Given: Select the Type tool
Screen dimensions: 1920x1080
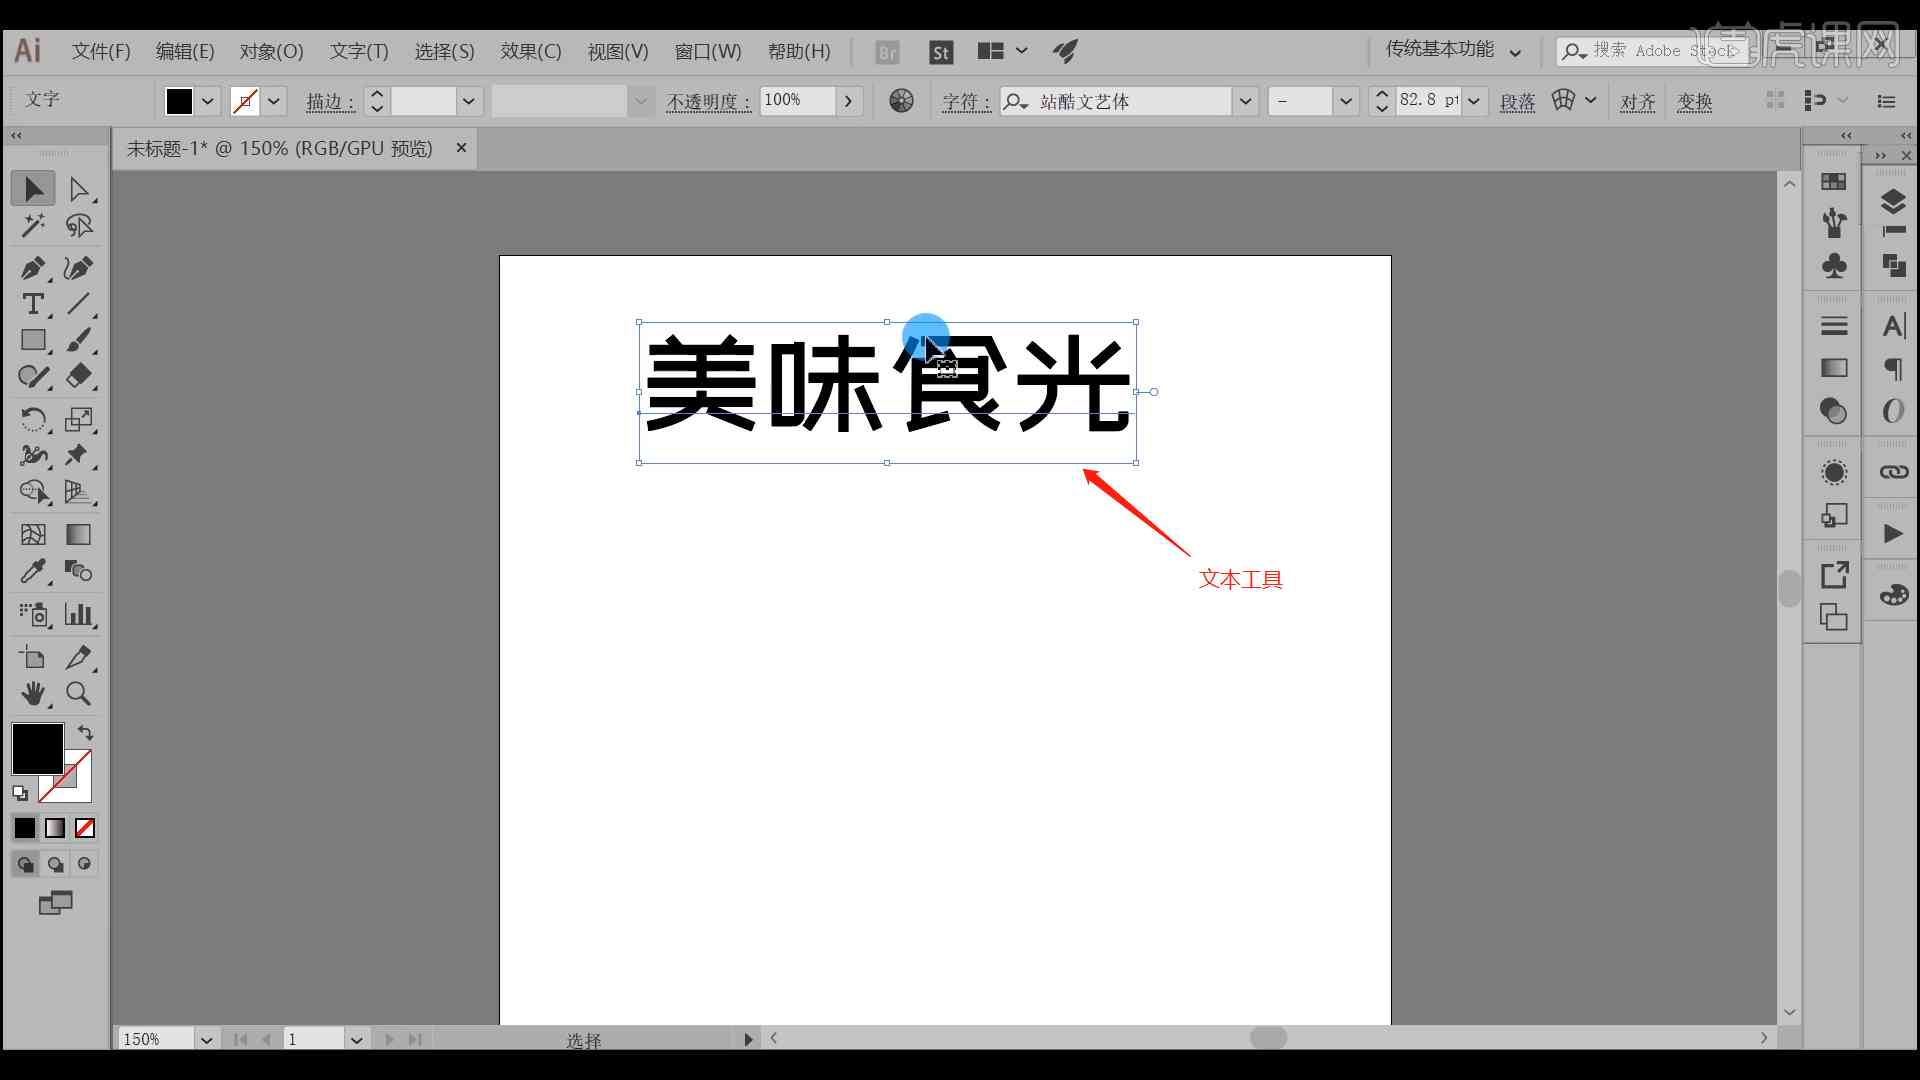Looking at the screenshot, I should pyautogui.click(x=33, y=305).
